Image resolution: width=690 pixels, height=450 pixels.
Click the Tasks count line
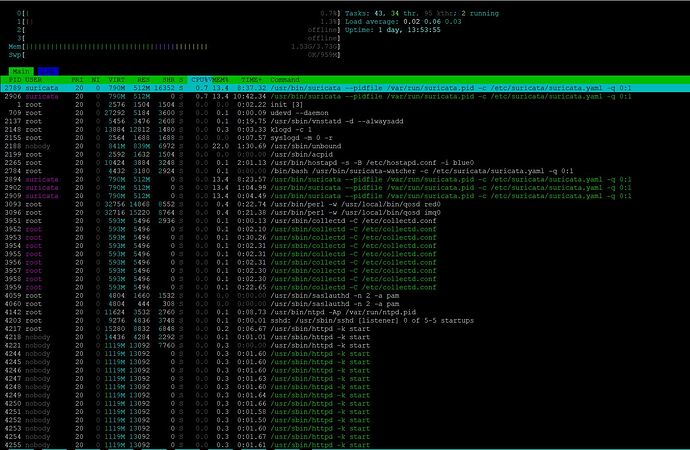(422, 14)
